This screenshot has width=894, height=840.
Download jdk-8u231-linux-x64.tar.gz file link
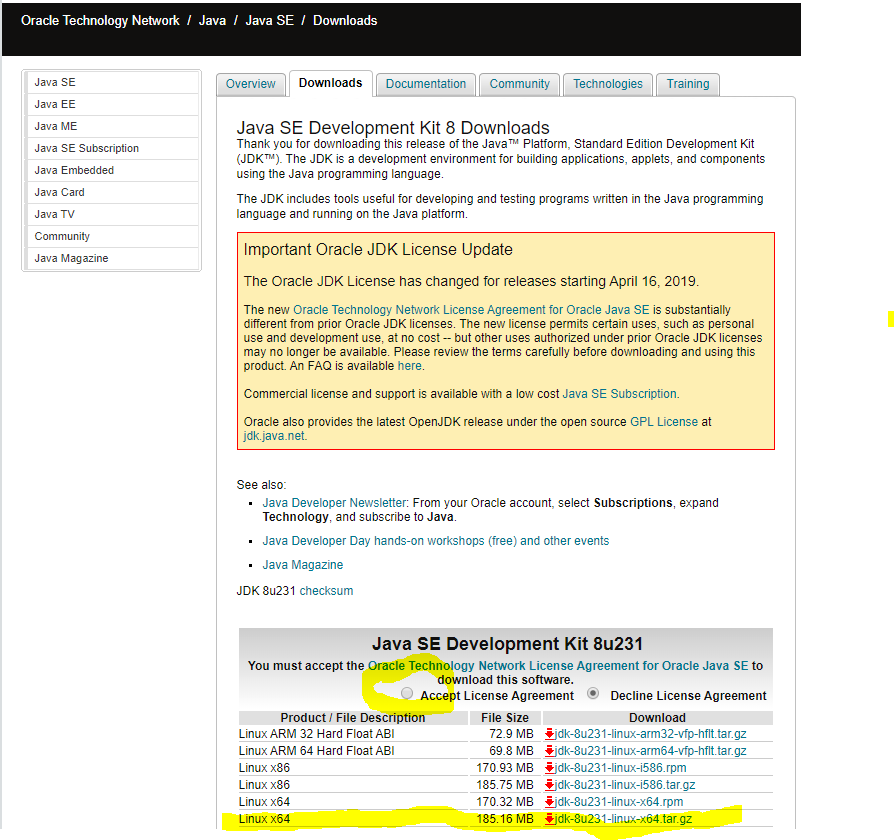(624, 819)
